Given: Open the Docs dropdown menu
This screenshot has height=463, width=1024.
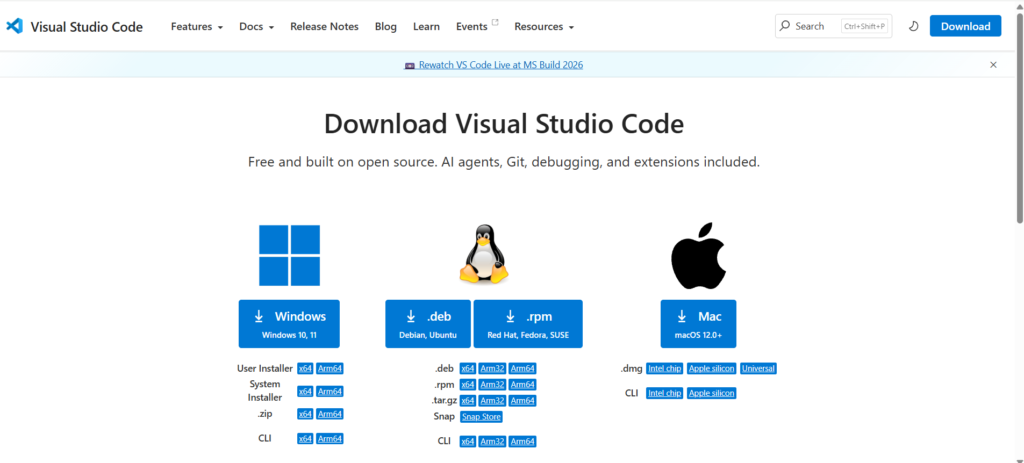Looking at the screenshot, I should click(x=257, y=26).
